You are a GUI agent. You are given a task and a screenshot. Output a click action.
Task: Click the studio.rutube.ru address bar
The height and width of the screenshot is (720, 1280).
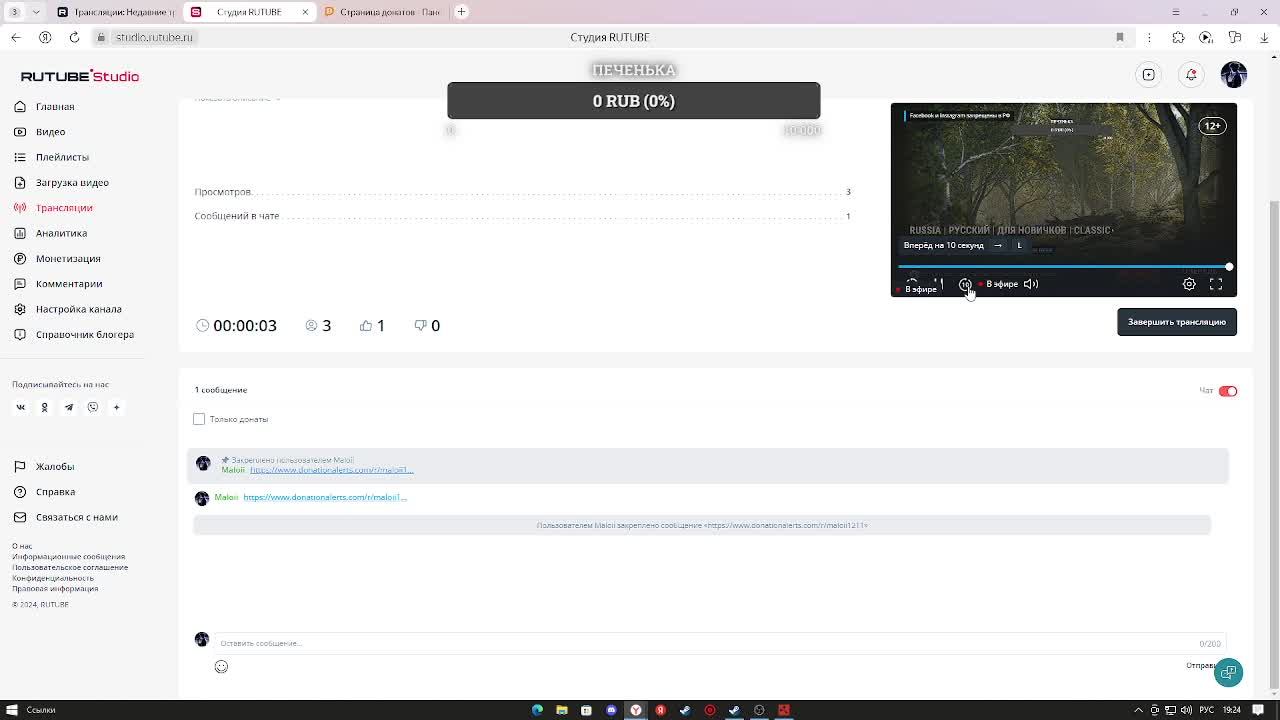tap(153, 37)
